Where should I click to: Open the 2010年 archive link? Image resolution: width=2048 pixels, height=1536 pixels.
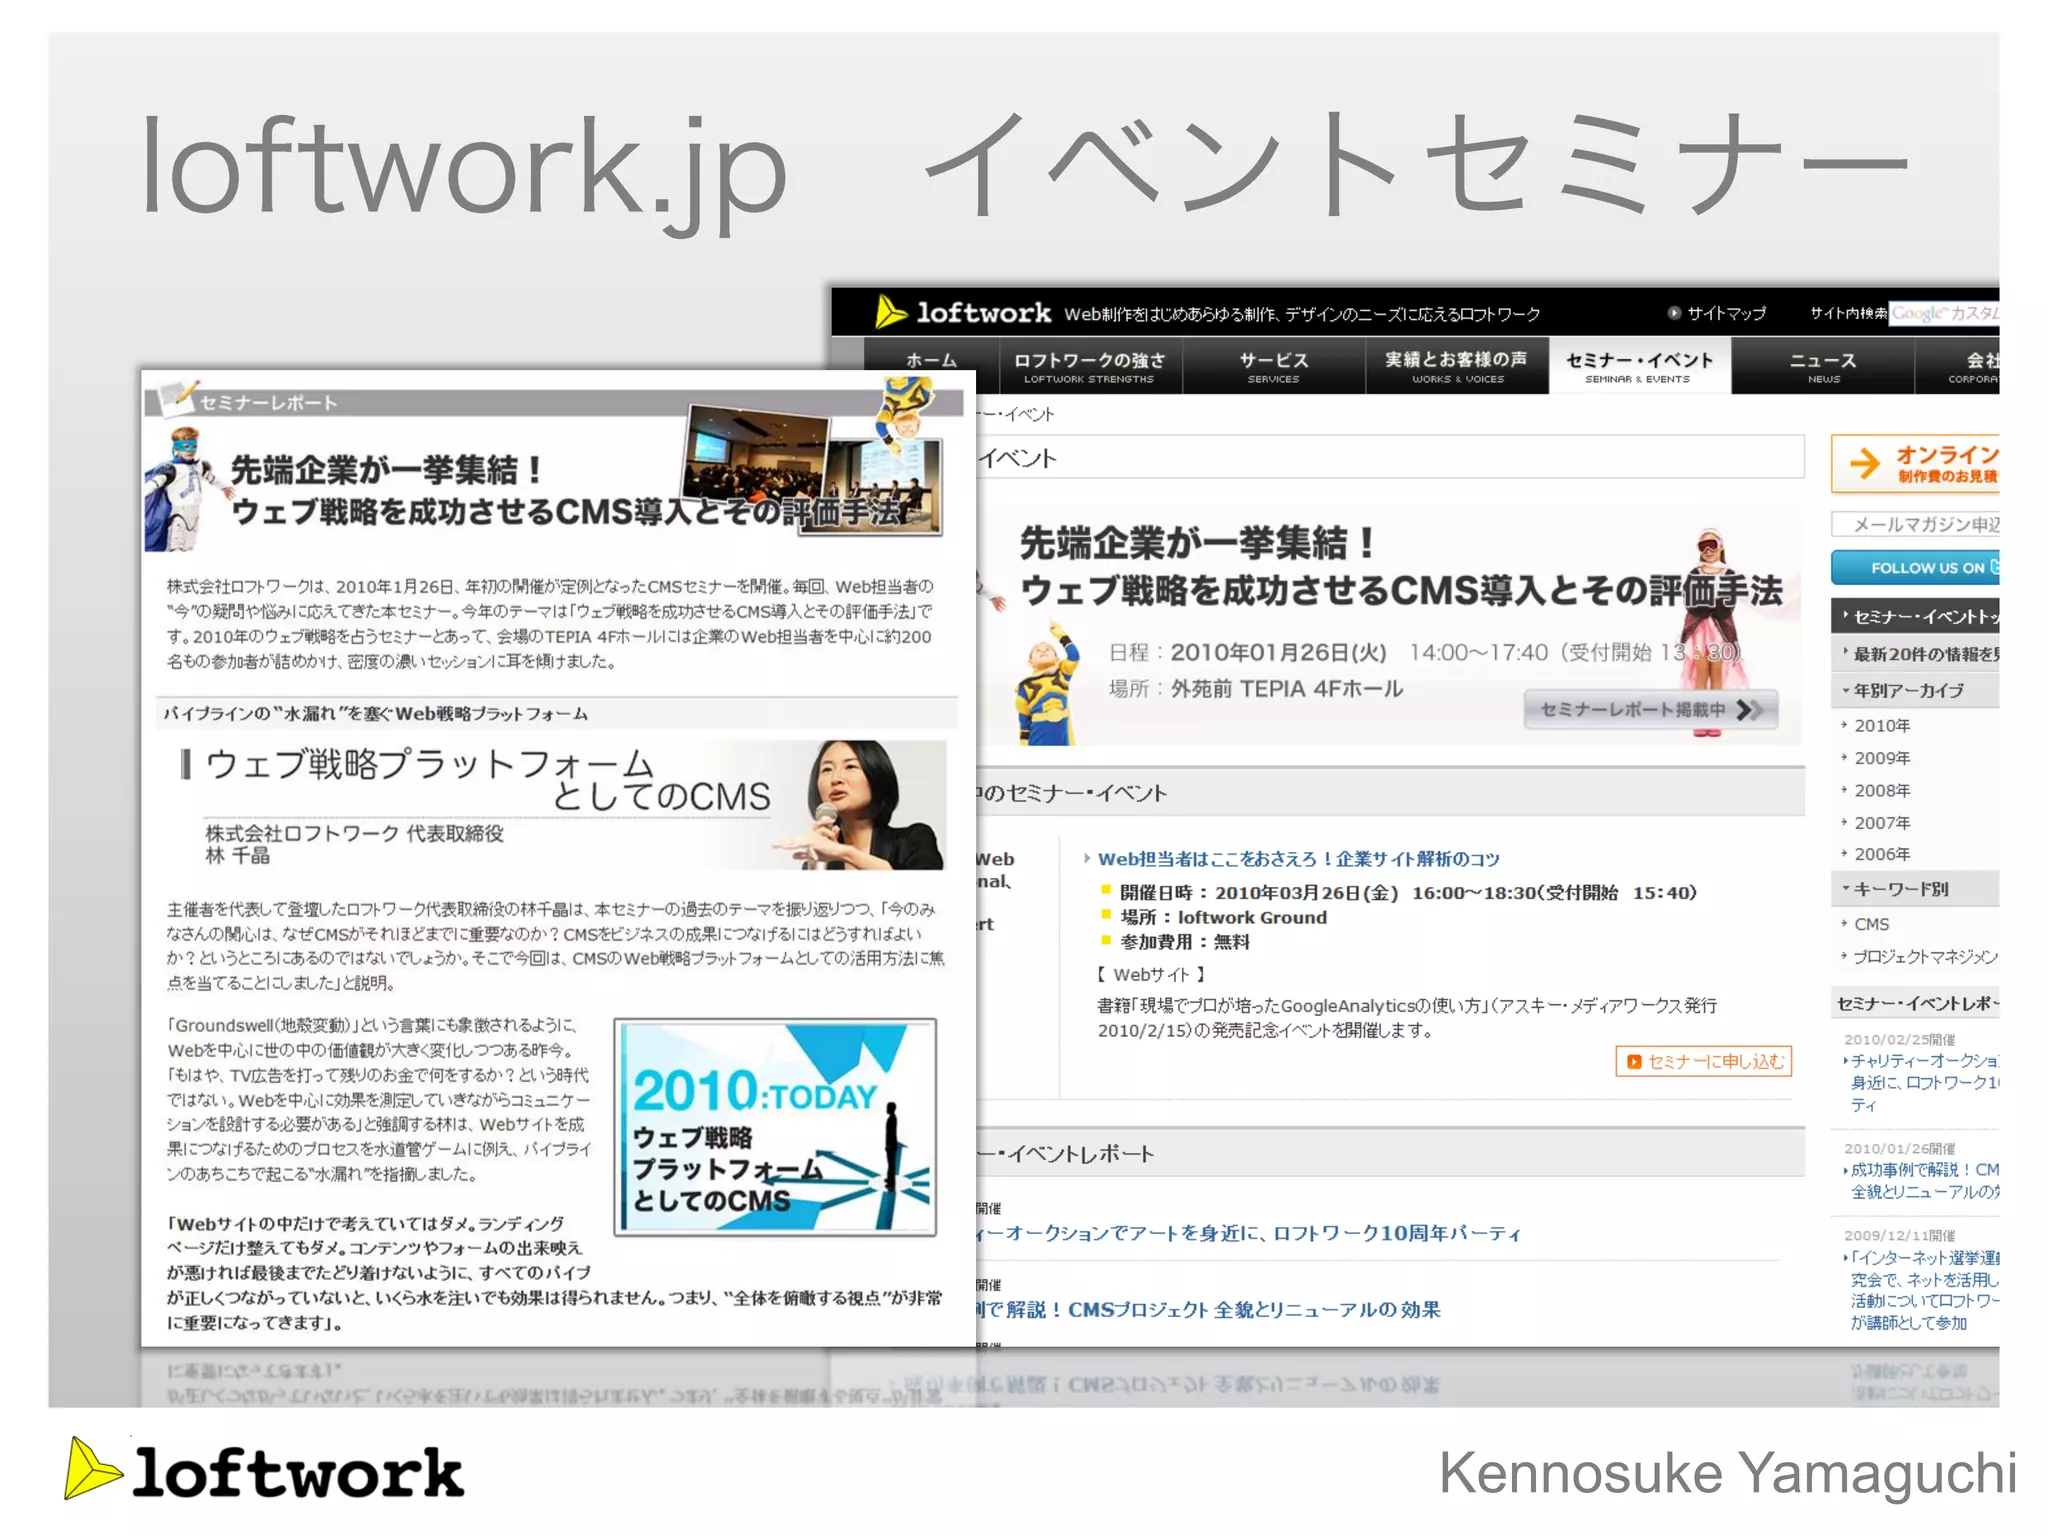click(x=1881, y=725)
